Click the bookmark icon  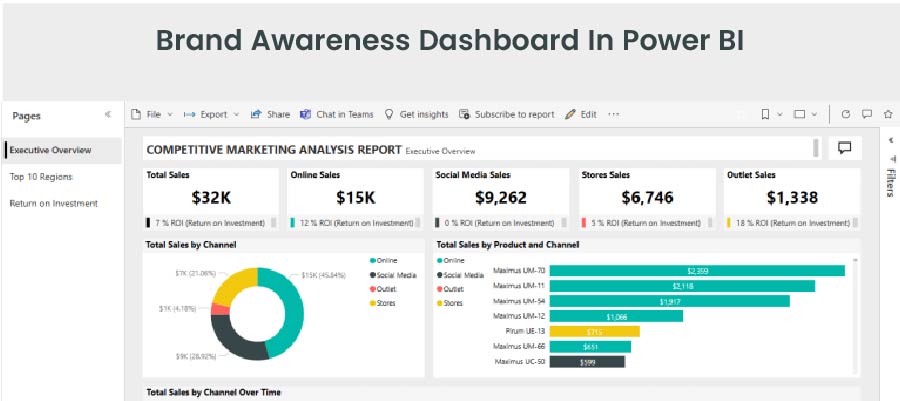tap(765, 114)
